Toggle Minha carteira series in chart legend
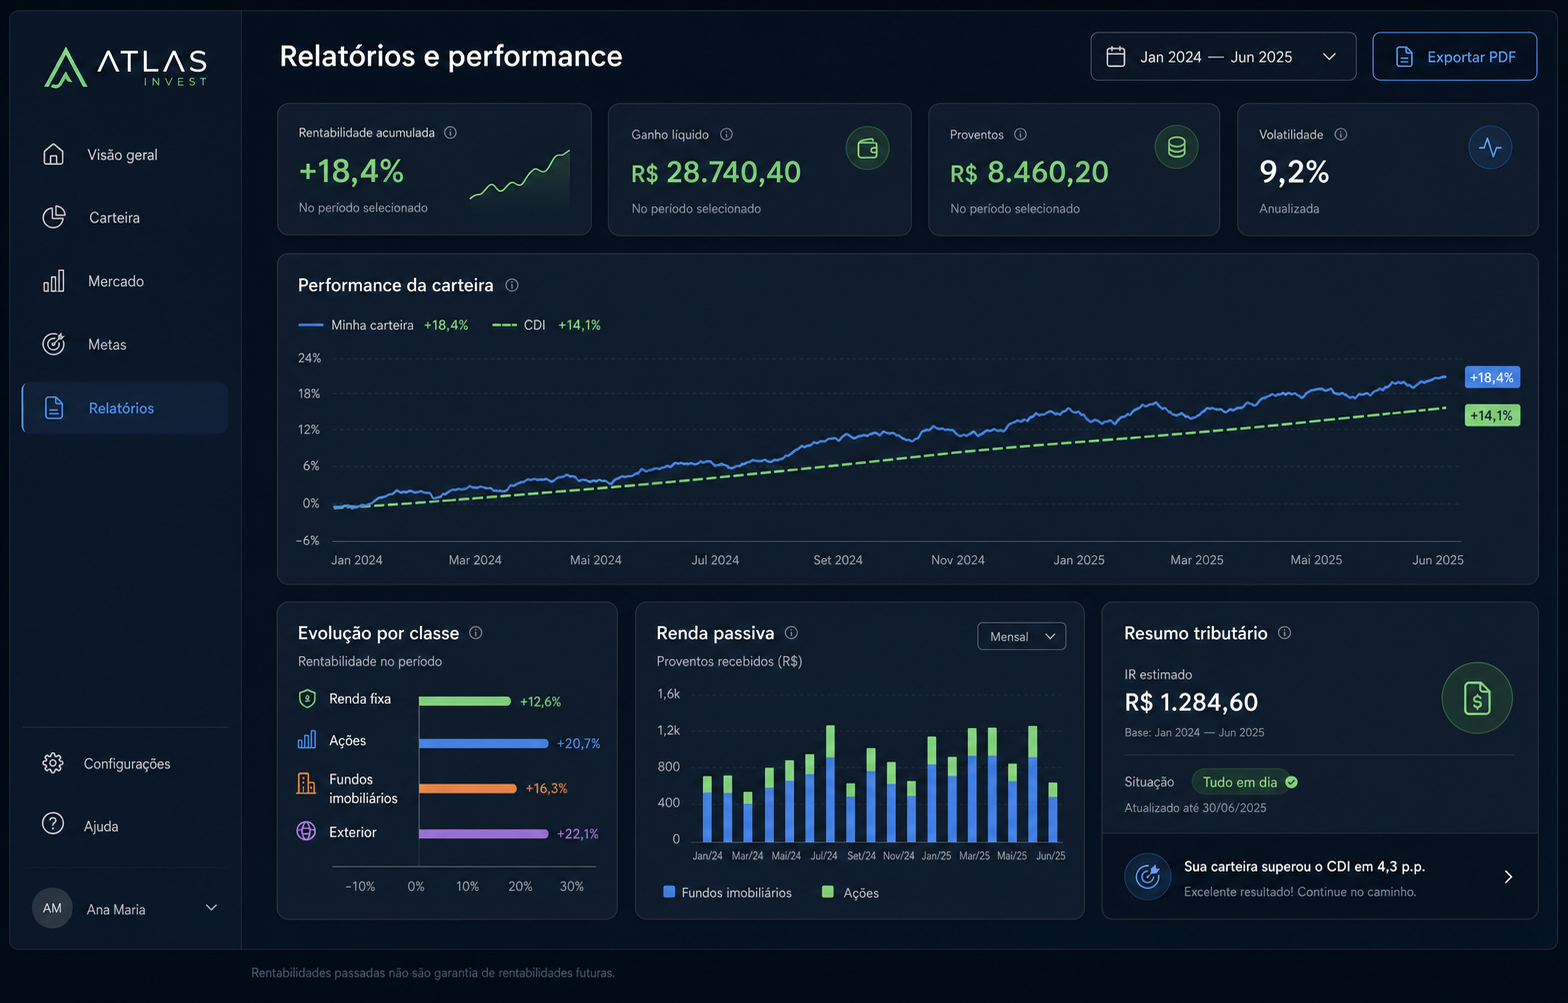1568x1003 pixels. [x=383, y=325]
